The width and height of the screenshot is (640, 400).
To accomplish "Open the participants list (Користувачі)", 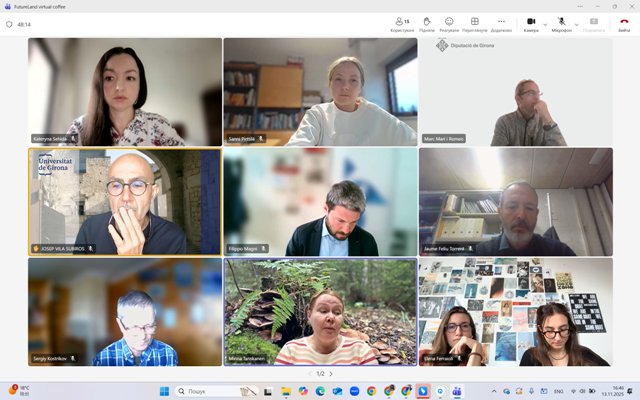I will click(402, 22).
